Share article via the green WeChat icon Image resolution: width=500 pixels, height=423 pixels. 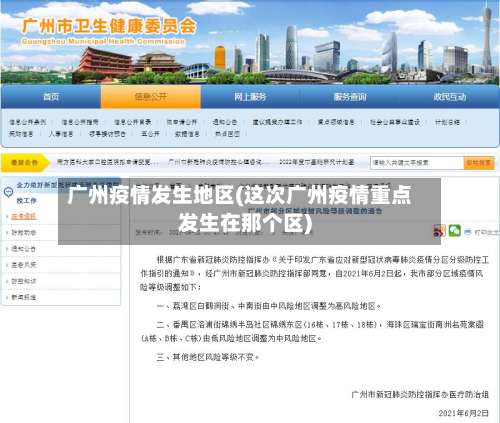[x=454, y=230]
